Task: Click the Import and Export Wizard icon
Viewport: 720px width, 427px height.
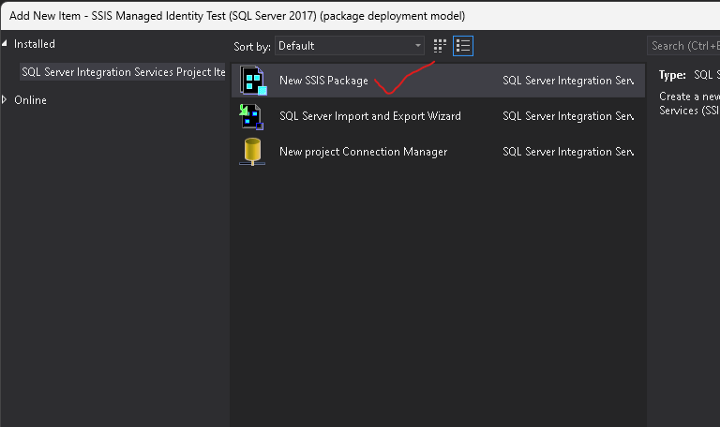Action: pos(252,117)
